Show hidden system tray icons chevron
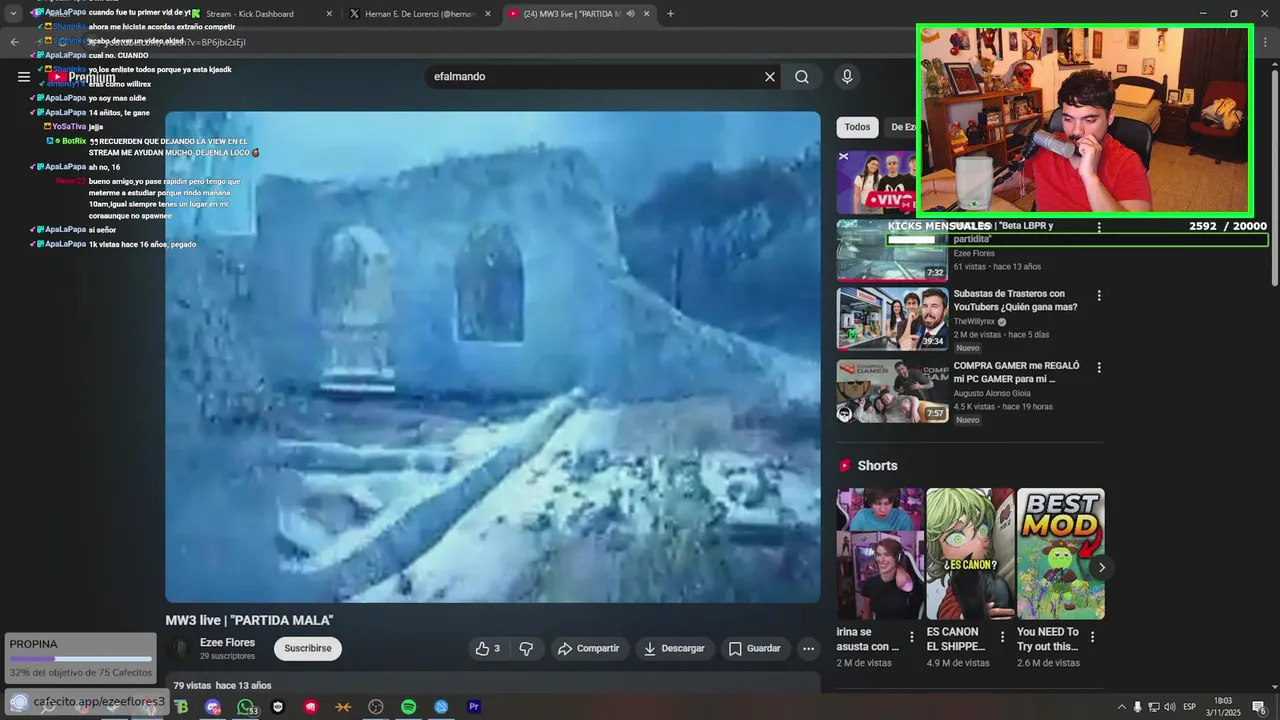This screenshot has height=720, width=1280. 1121,707
